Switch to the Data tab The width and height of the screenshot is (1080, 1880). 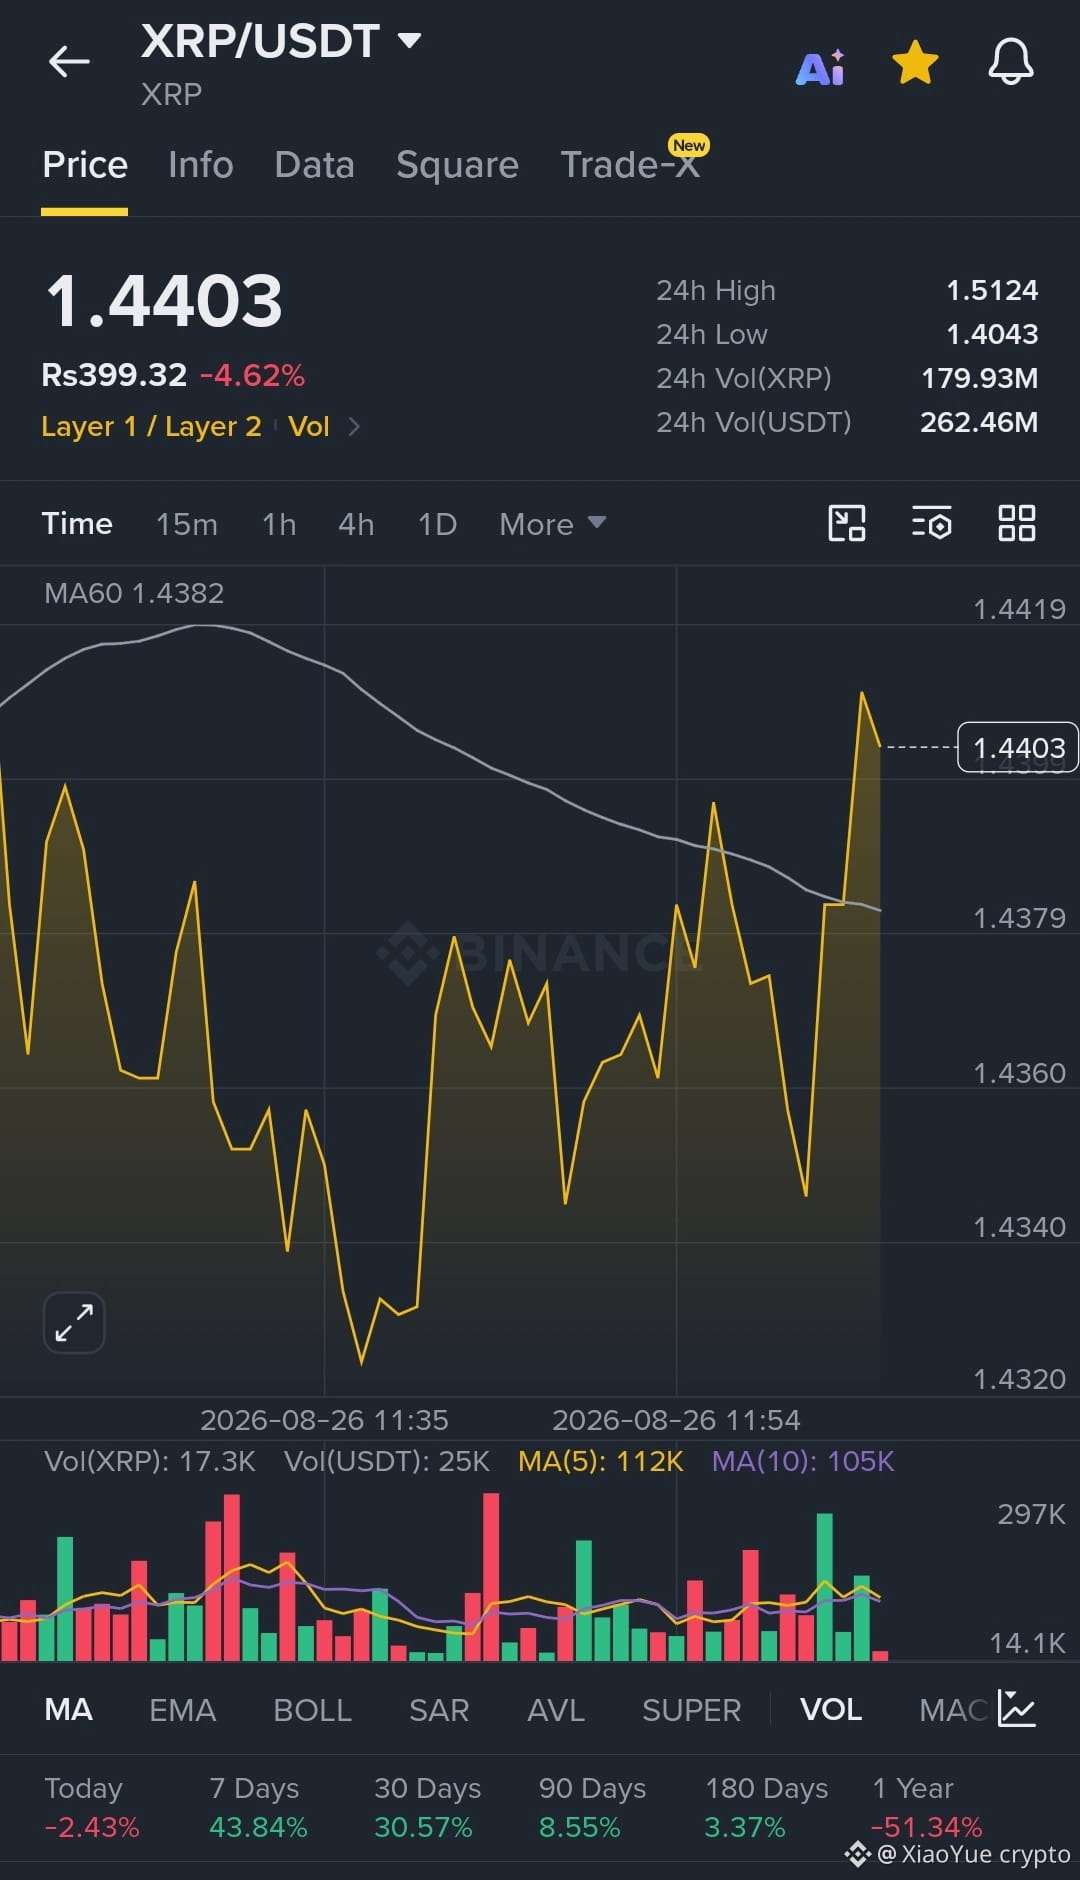coord(314,165)
